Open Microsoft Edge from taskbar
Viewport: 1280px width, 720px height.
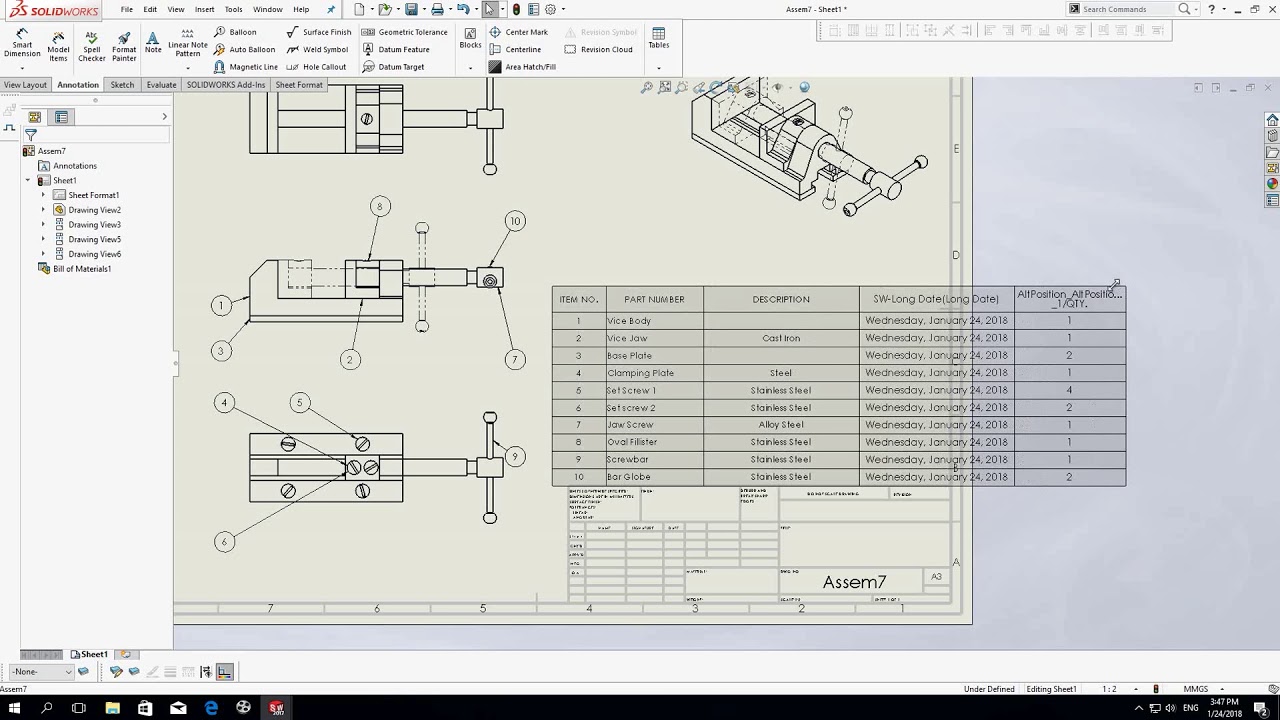click(x=211, y=708)
